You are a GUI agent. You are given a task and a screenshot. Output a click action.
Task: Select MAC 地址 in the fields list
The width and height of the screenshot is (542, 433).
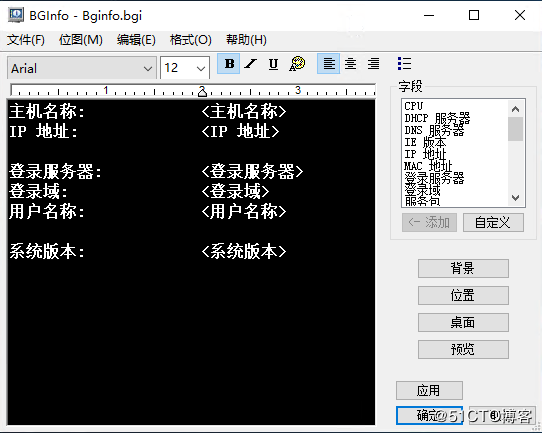428,166
